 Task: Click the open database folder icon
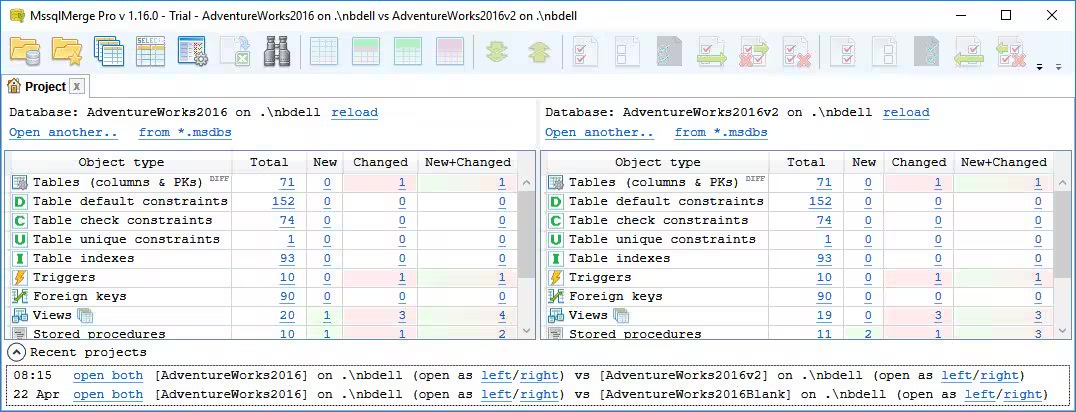[x=24, y=51]
